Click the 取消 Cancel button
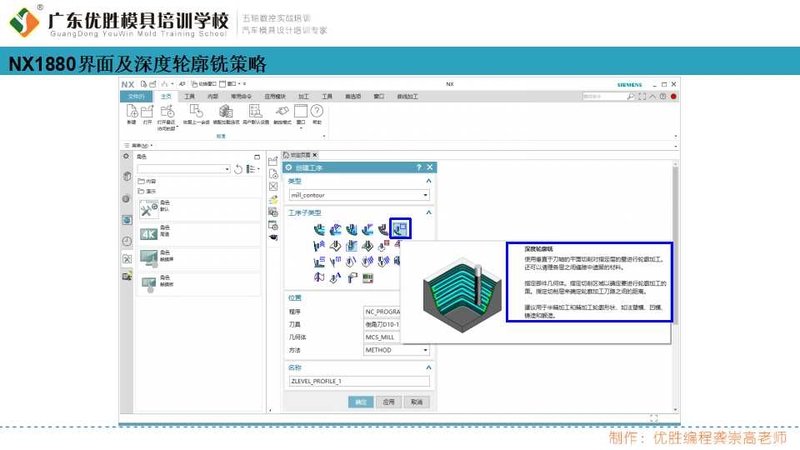The height and width of the screenshot is (450, 800). 417,402
